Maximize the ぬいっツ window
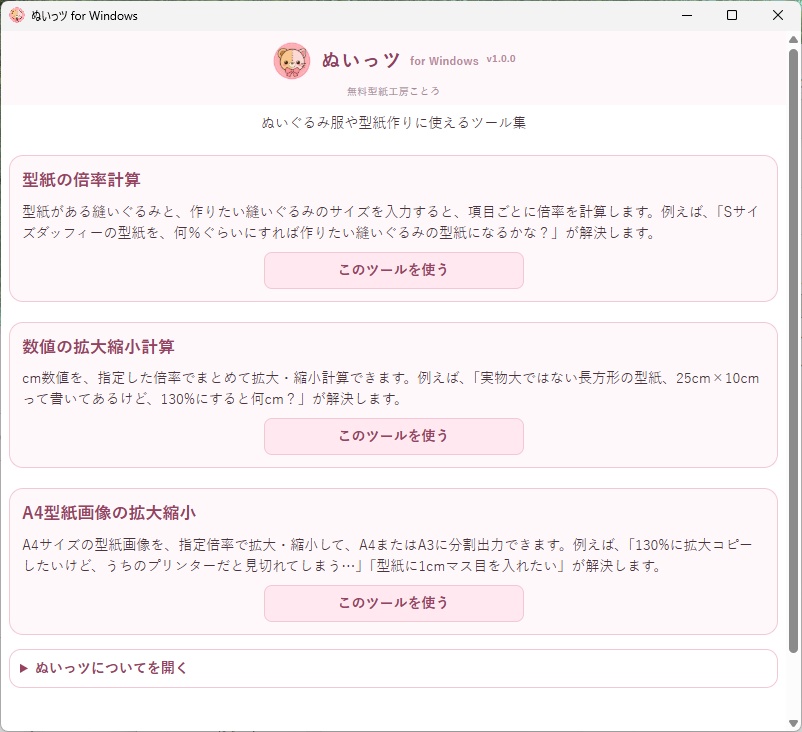802x732 pixels. (732, 15)
